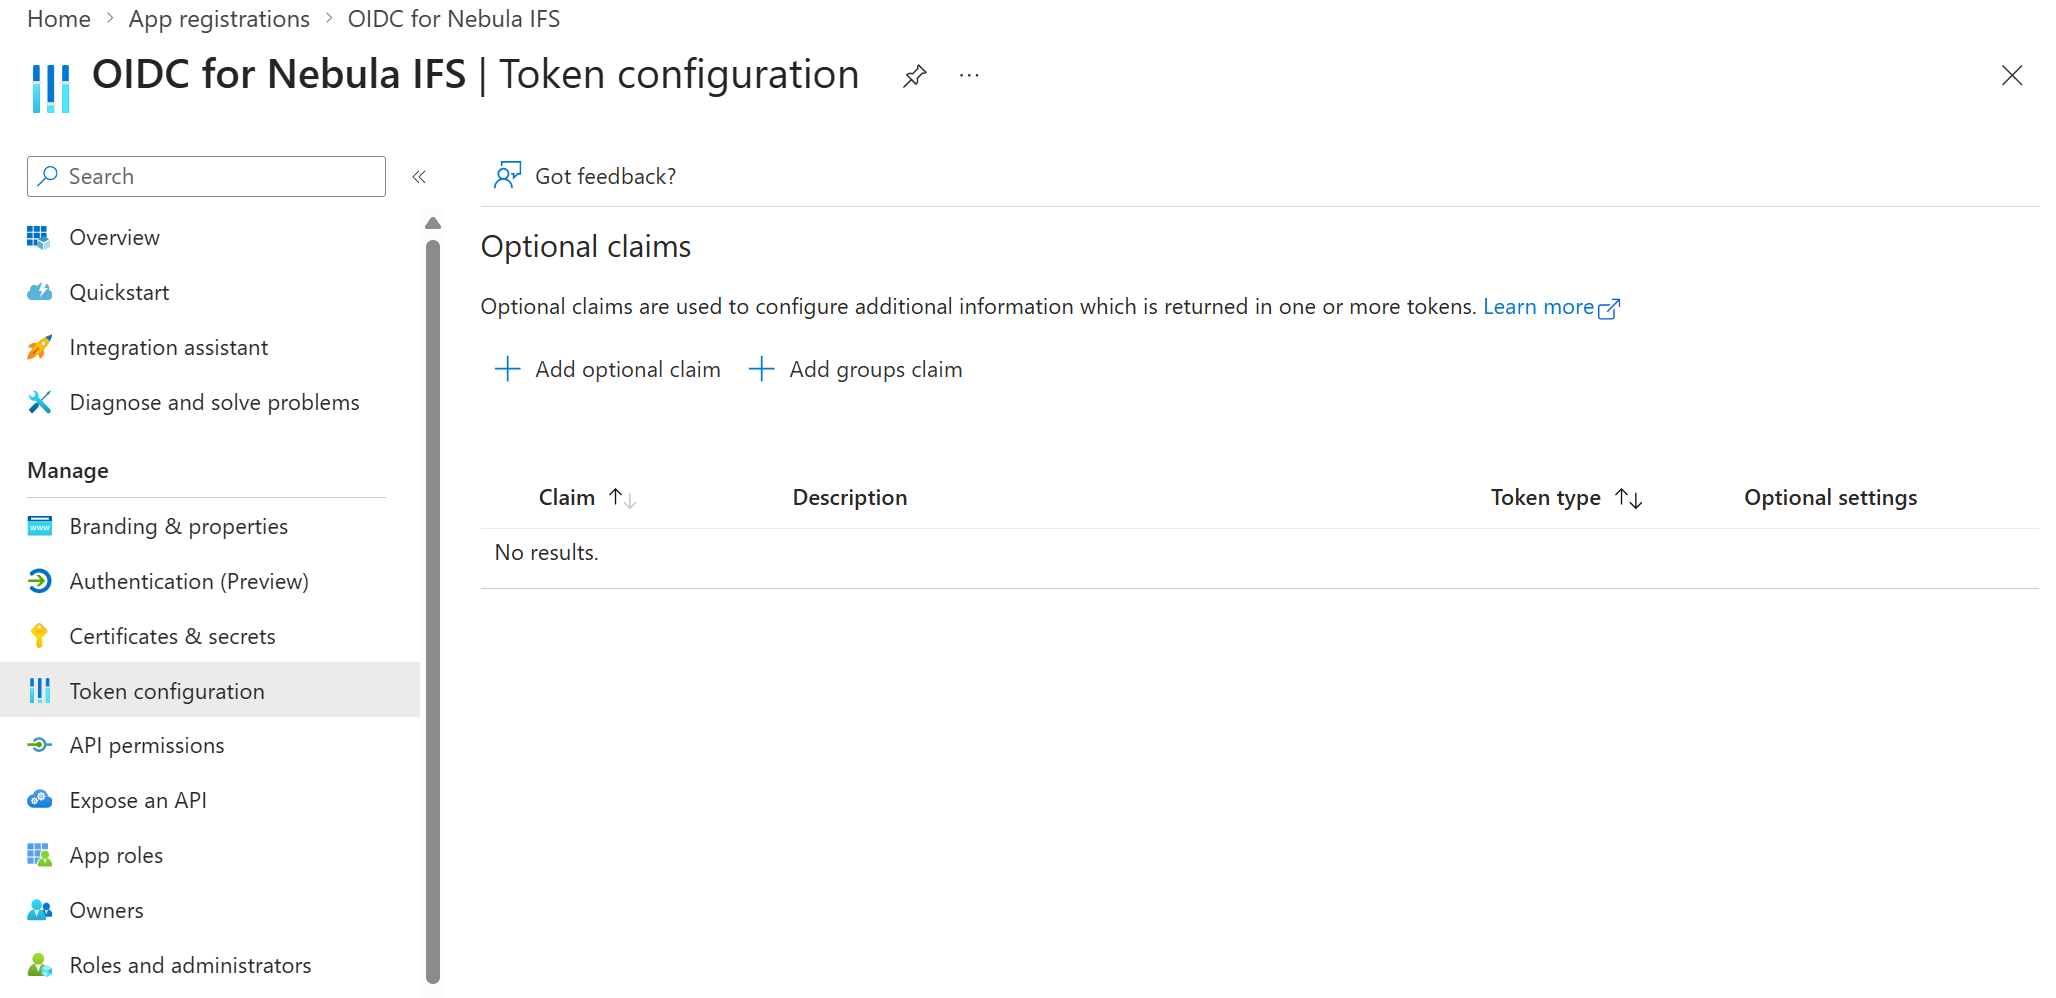Collapse the sidebar with double chevron
Image resolution: width=2056 pixels, height=998 pixels.
pyautogui.click(x=419, y=177)
